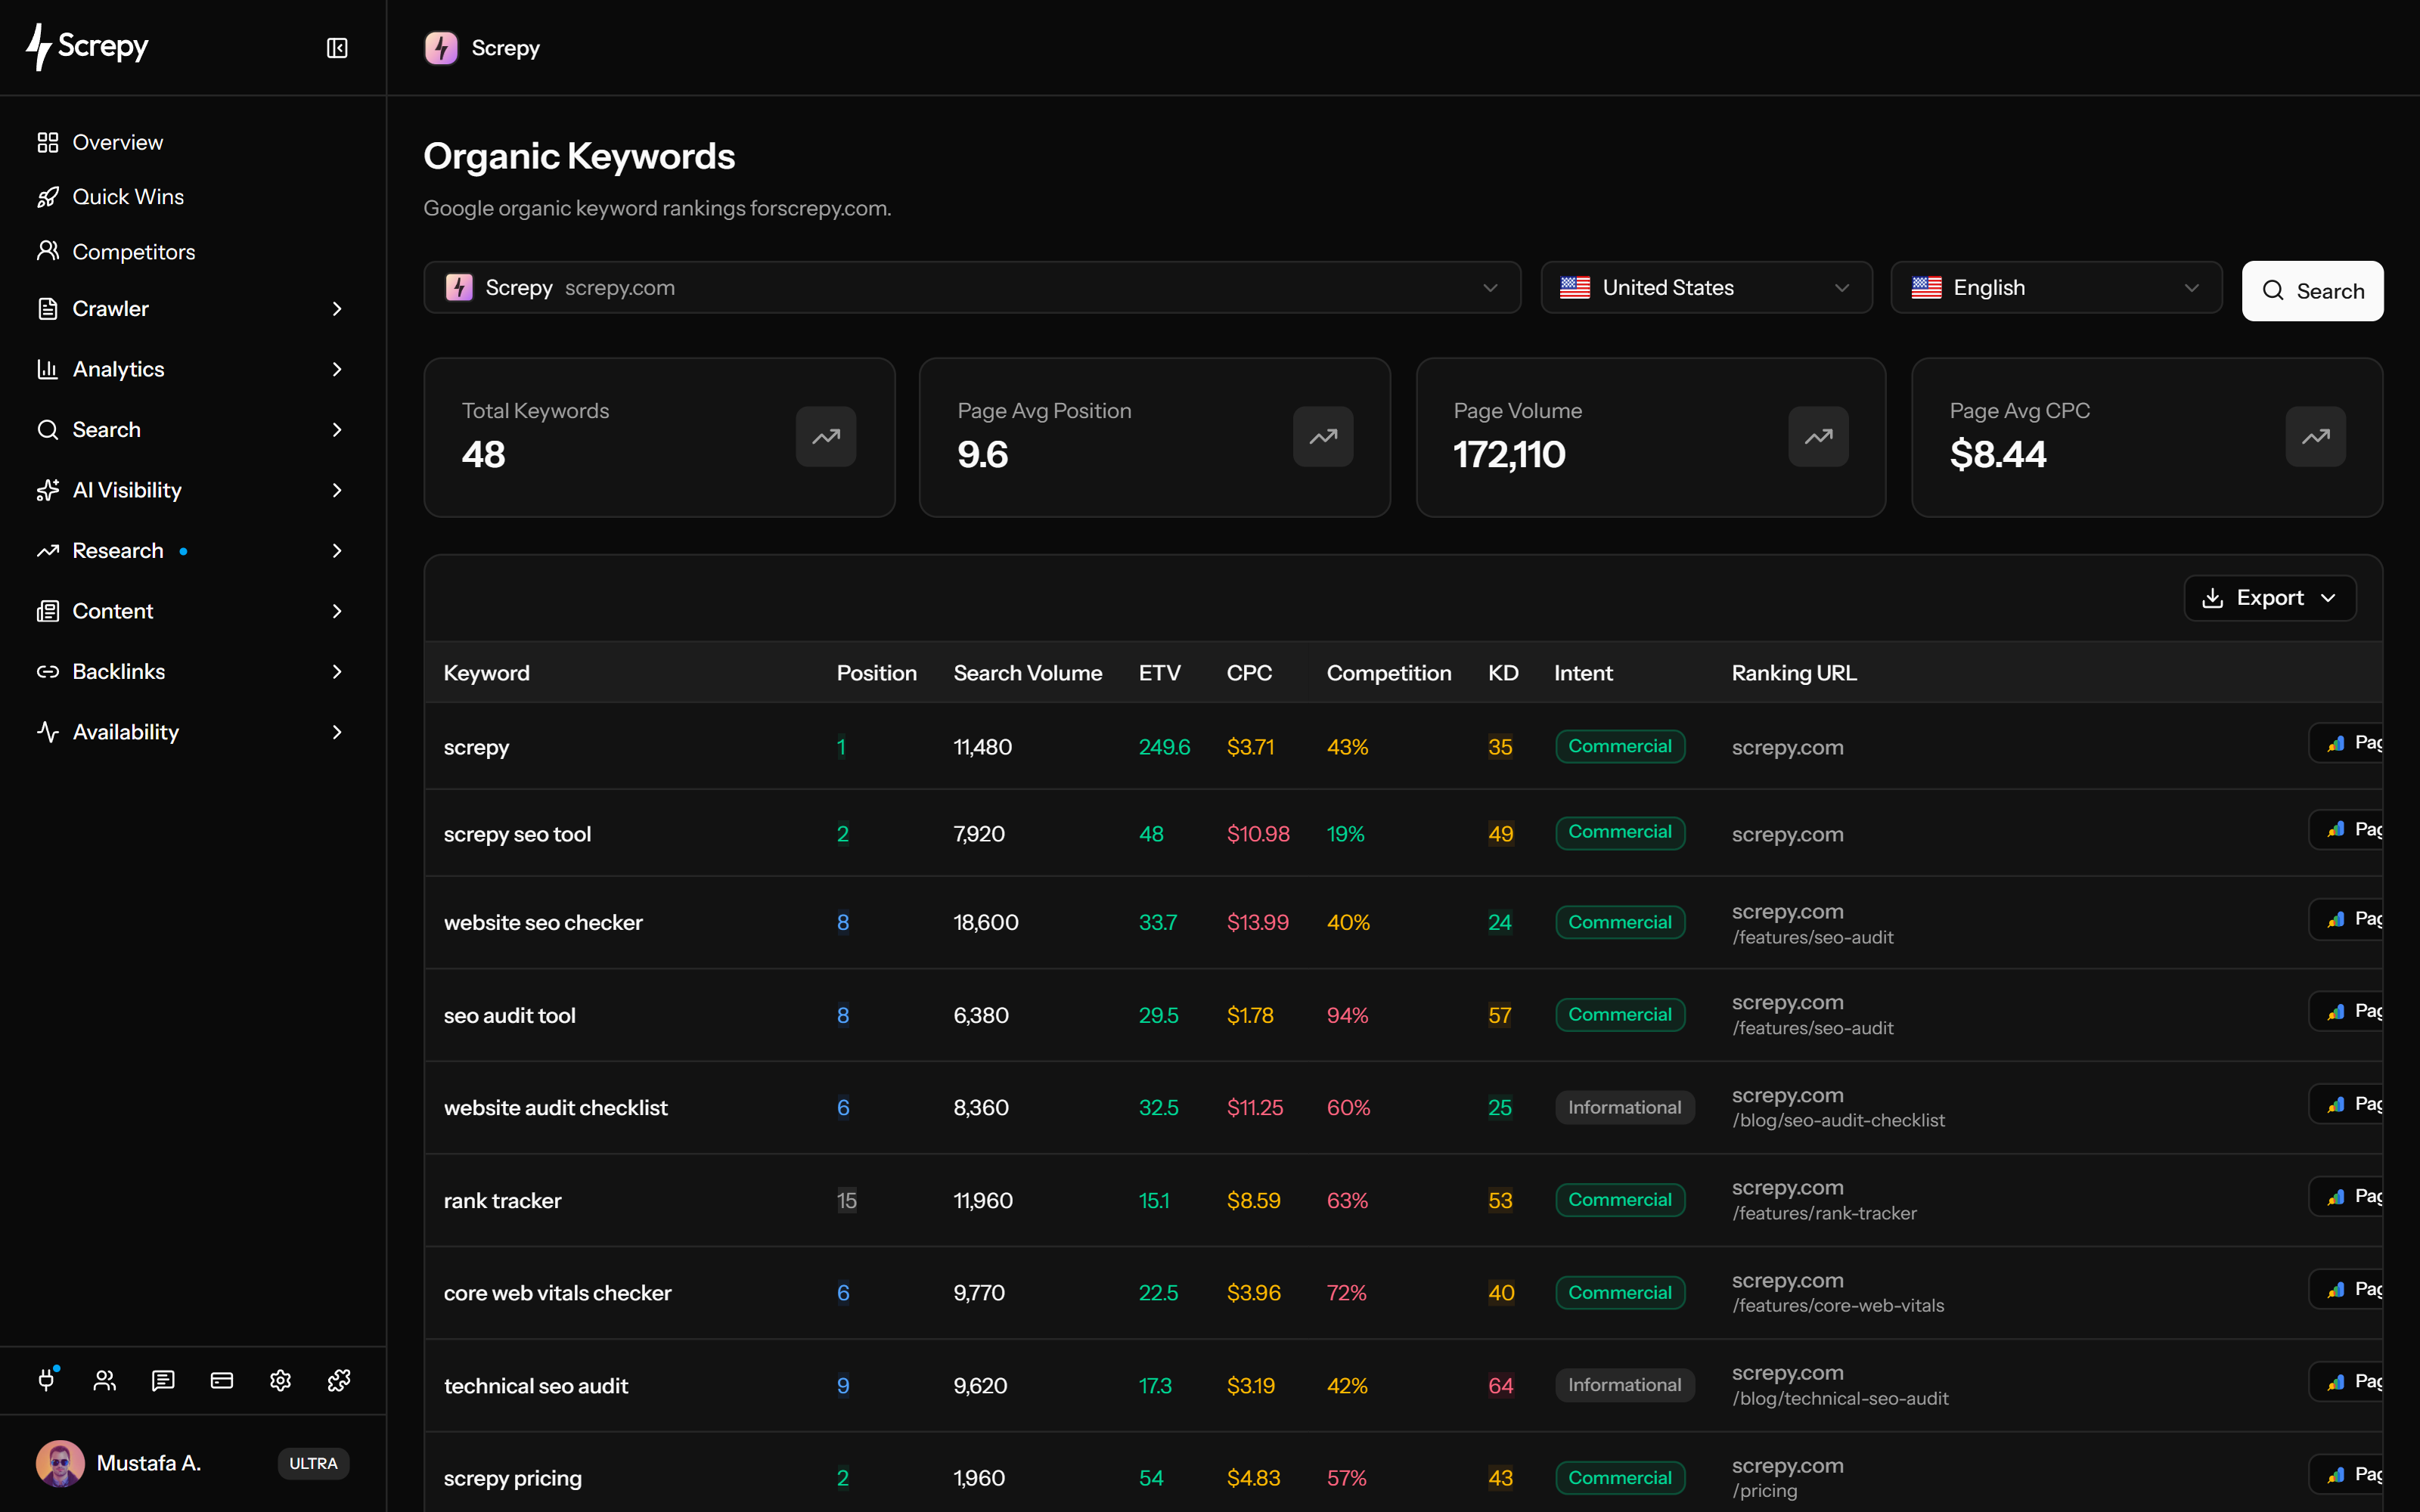
Task: Open the billing card icon
Action: pyautogui.click(x=222, y=1380)
